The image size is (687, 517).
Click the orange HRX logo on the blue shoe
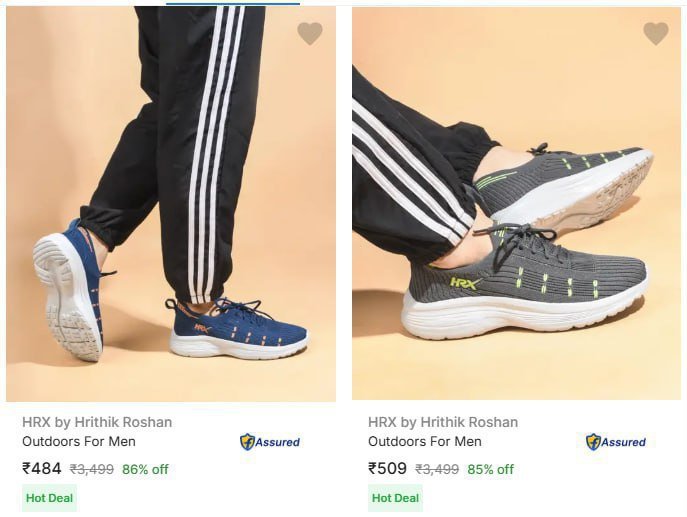(202, 327)
